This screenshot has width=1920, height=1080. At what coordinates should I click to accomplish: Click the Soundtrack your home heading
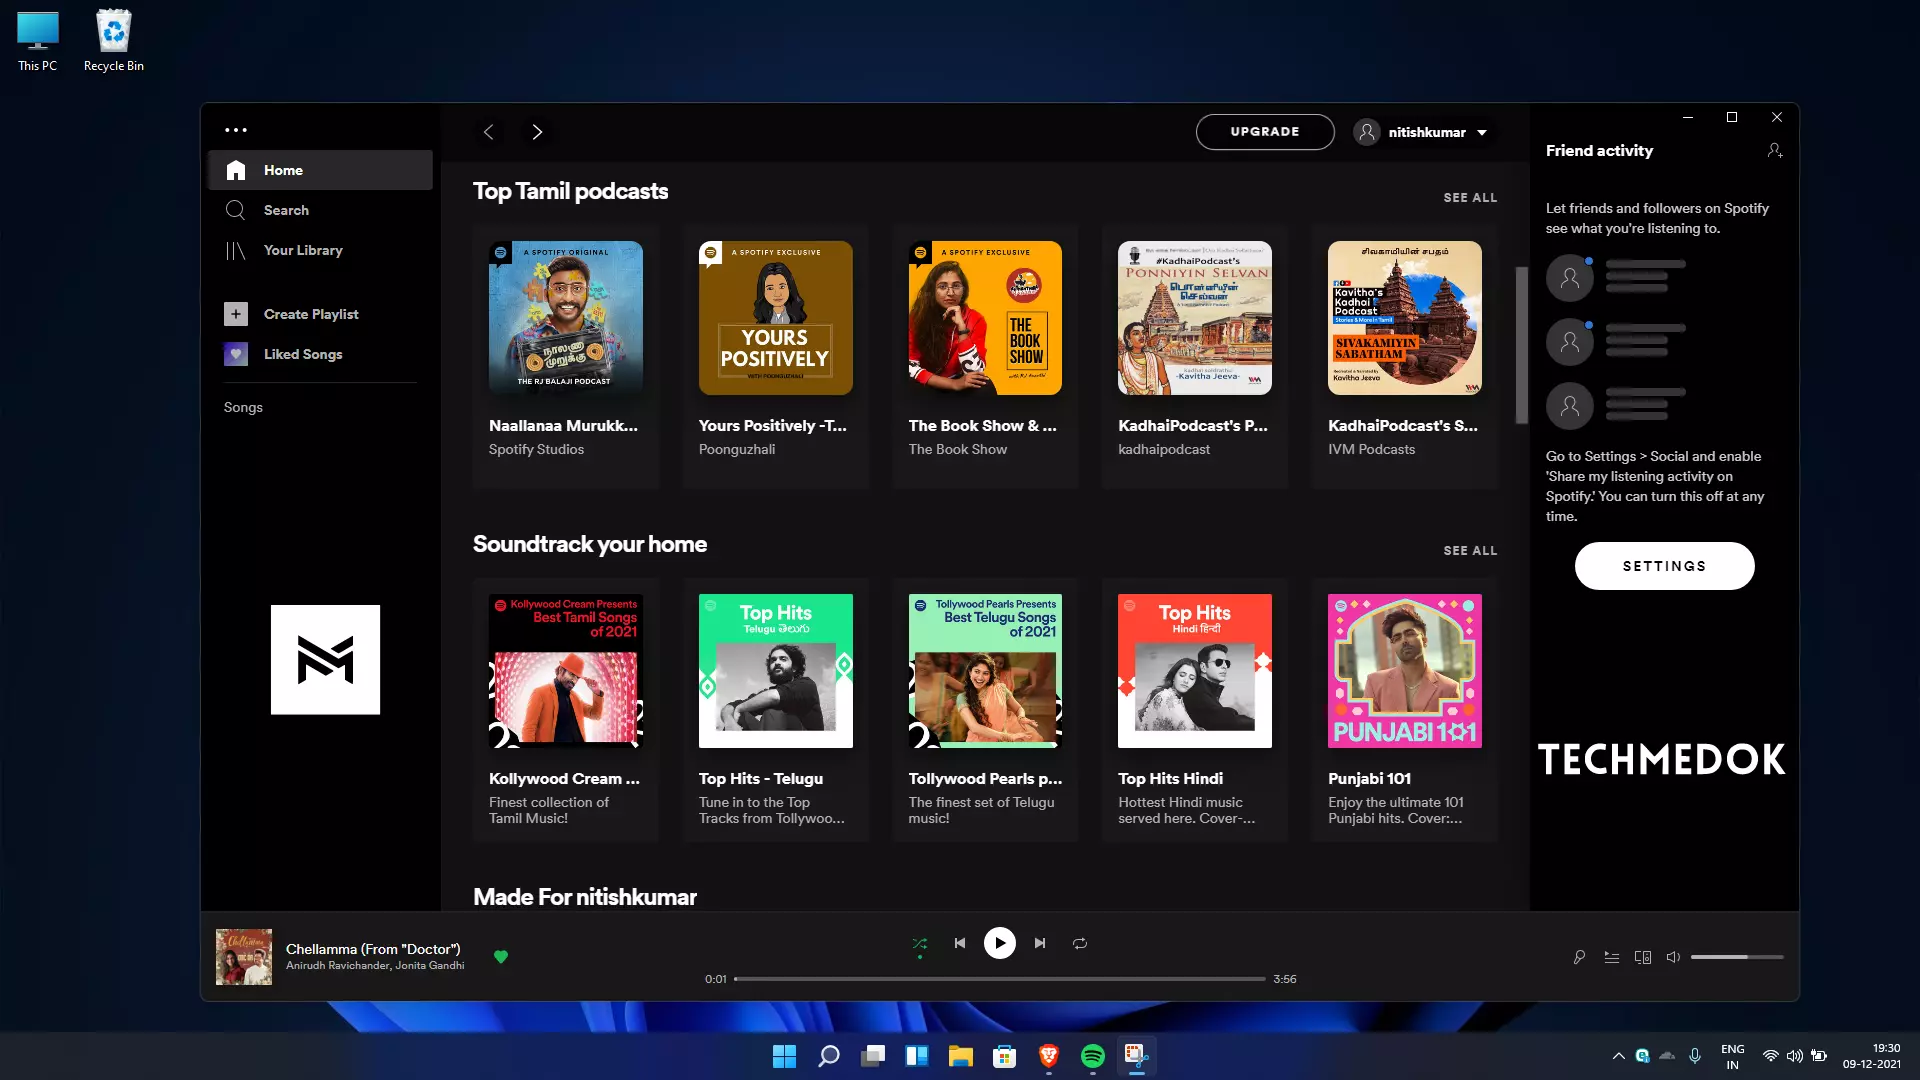[590, 544]
